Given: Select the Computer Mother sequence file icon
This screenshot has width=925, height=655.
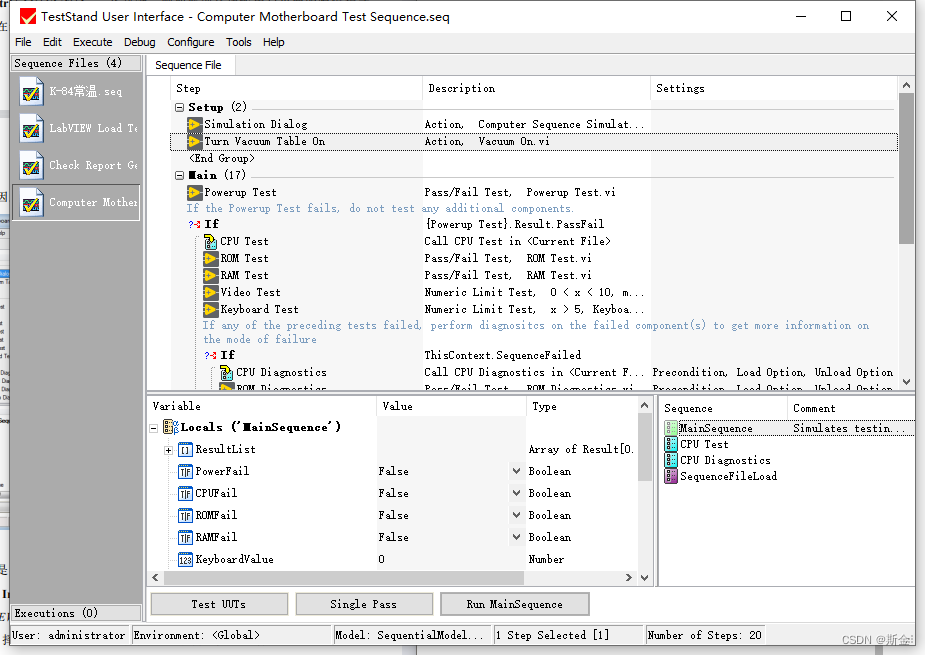Looking at the screenshot, I should click(x=31, y=202).
